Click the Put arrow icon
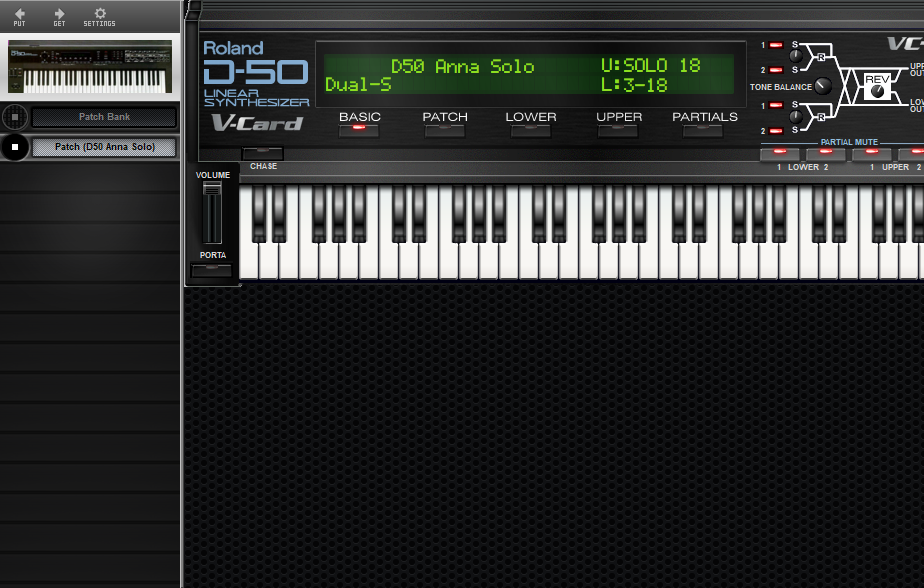The image size is (924, 588). coord(19,16)
